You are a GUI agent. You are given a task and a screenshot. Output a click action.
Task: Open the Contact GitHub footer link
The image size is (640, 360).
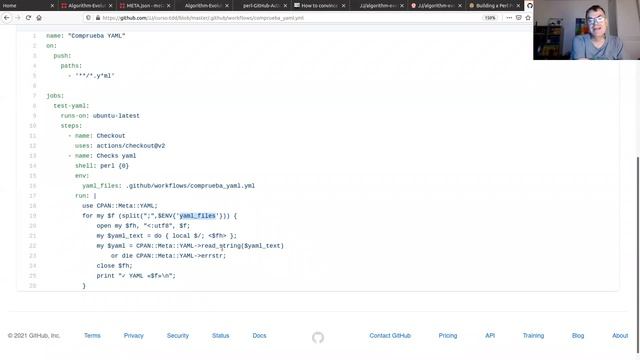point(390,336)
